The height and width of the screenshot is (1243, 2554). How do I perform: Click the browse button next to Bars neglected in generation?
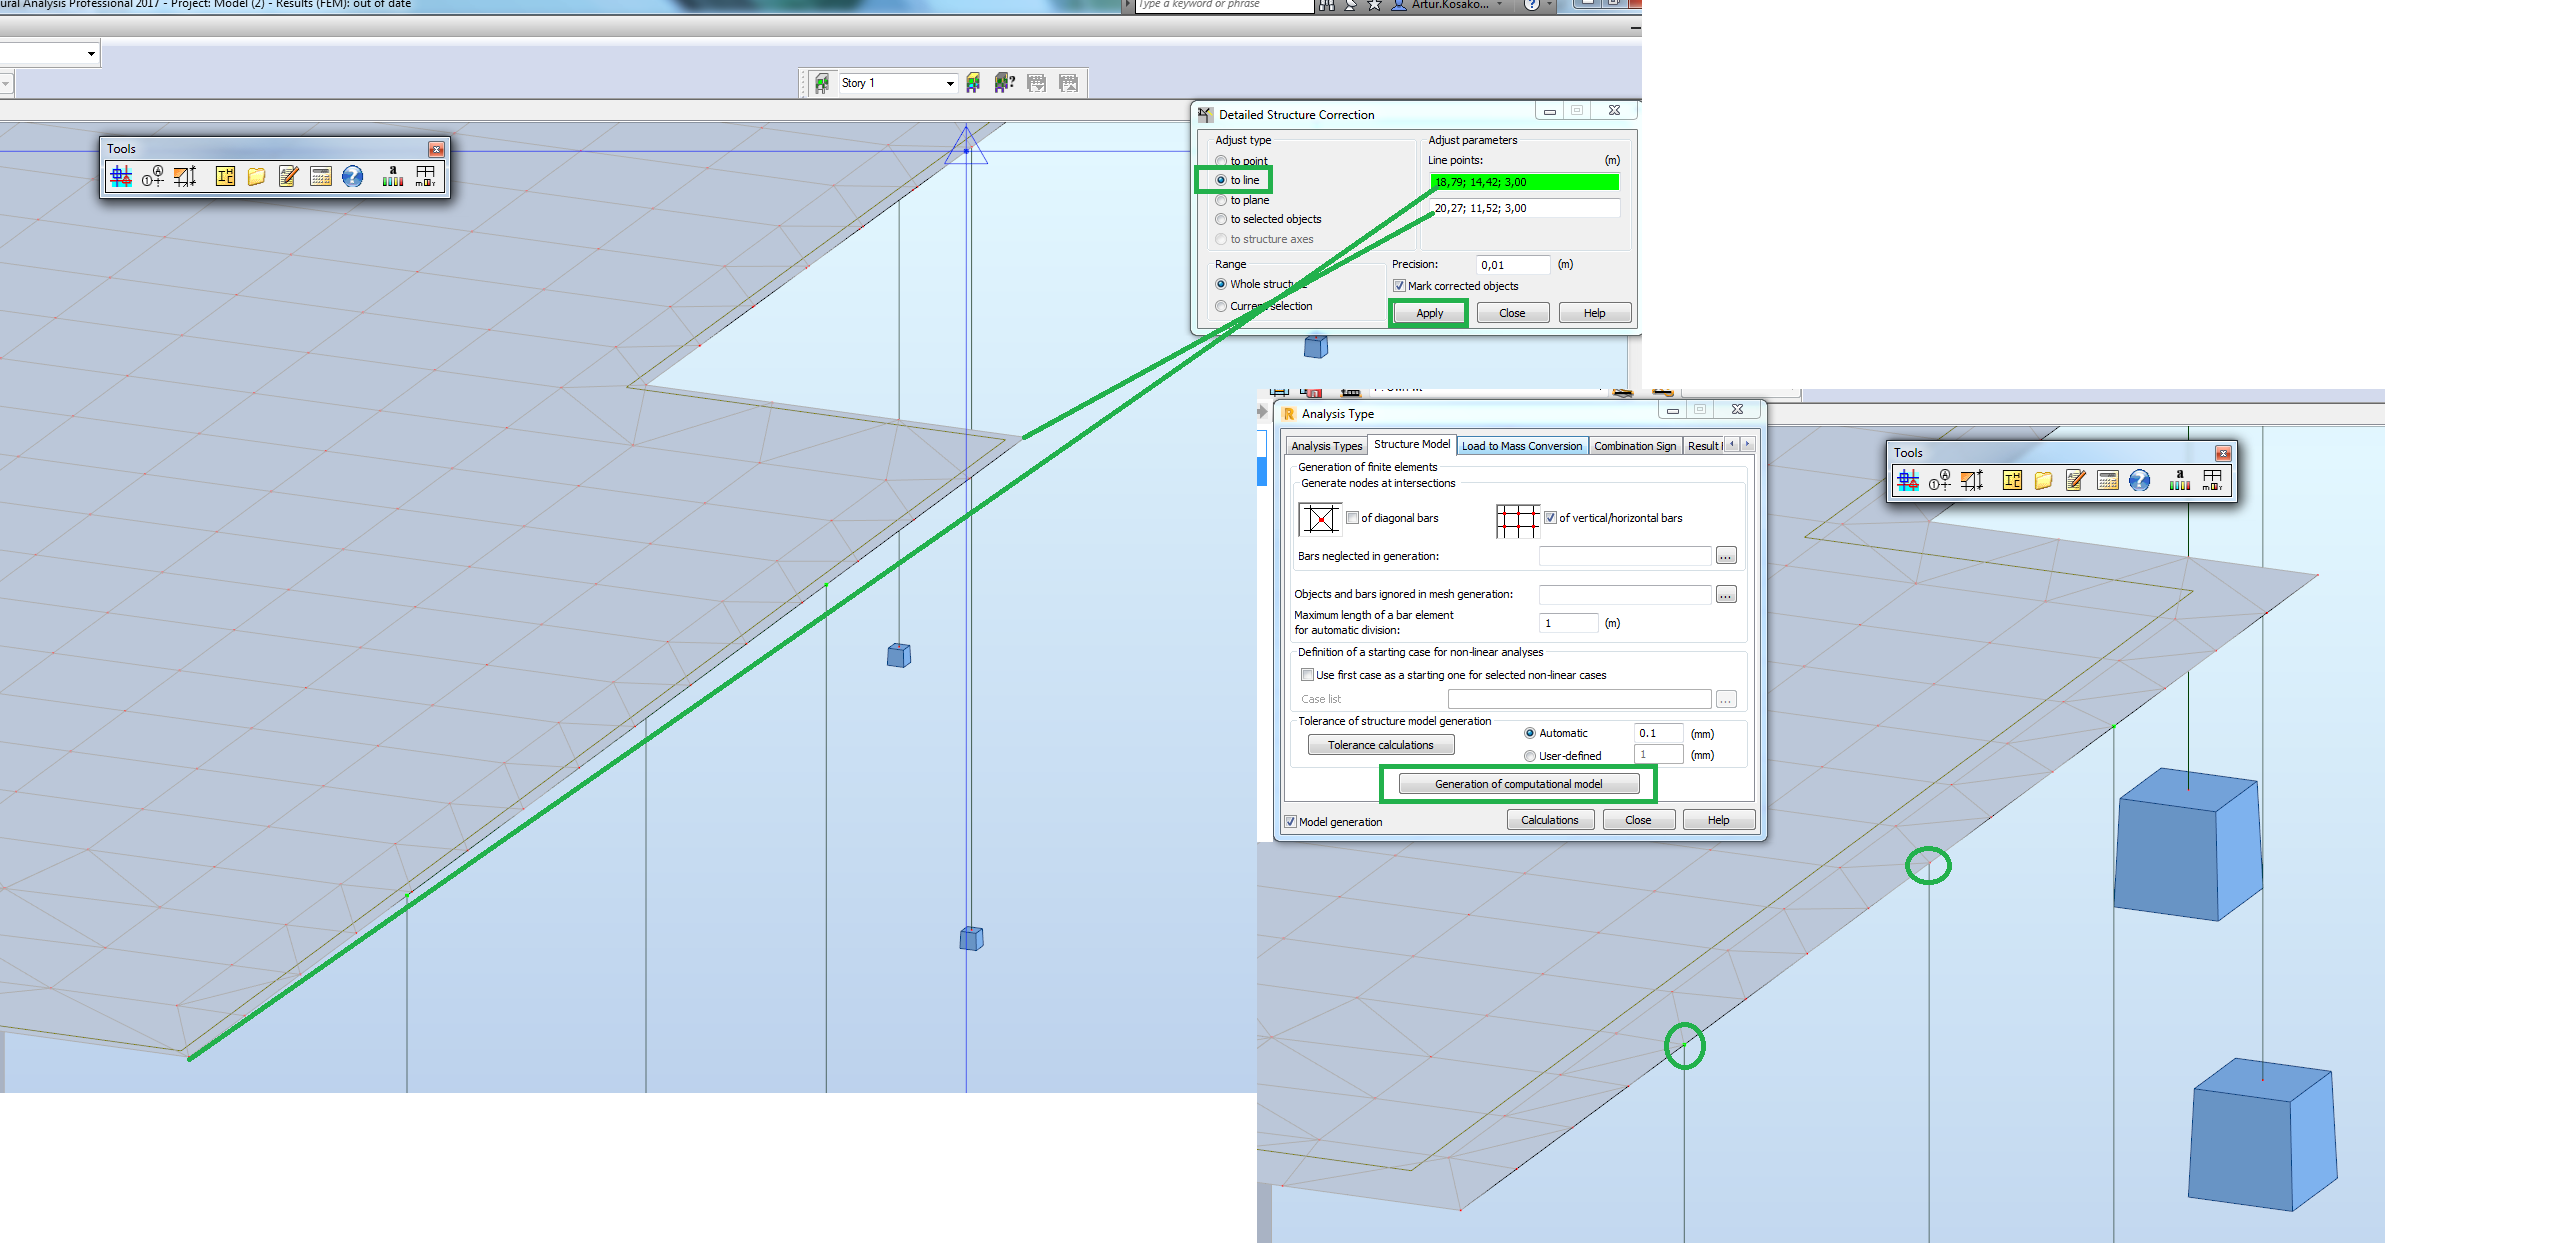pos(1724,556)
